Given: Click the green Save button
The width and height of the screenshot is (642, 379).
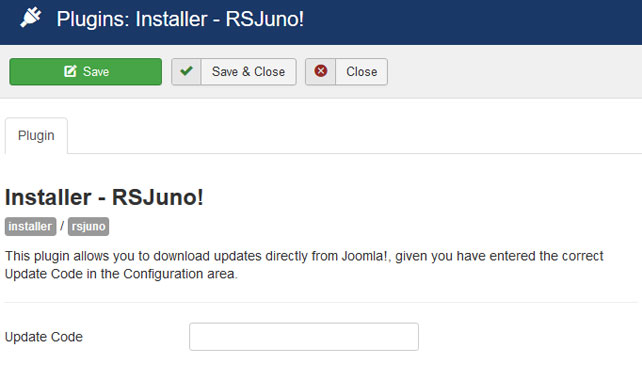Looking at the screenshot, I should tap(86, 72).
